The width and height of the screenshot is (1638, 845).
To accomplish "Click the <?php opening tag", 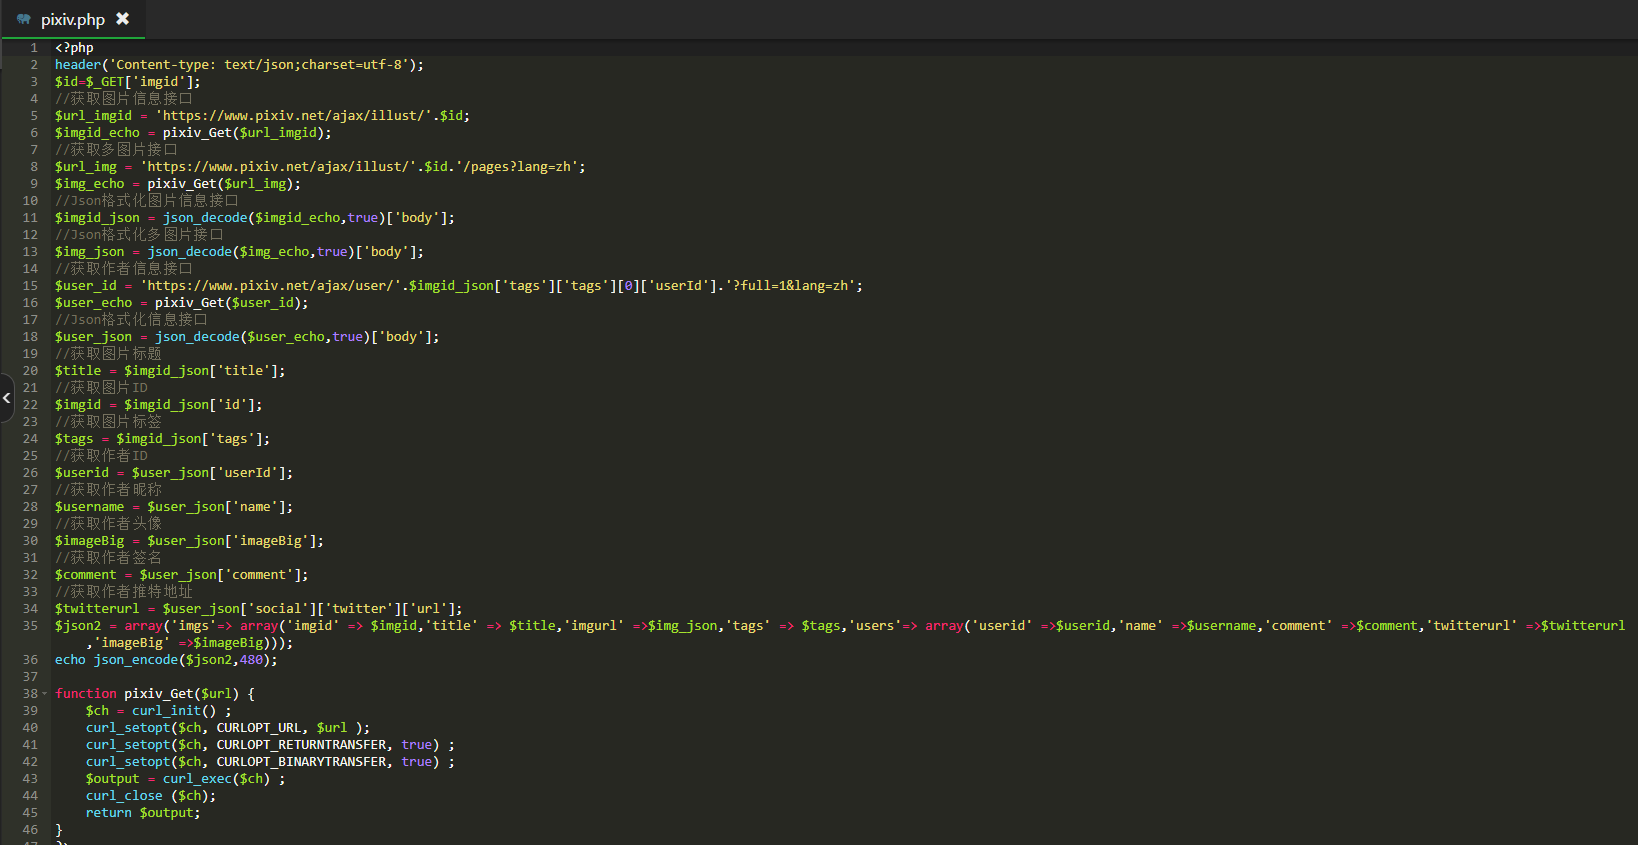I will click(x=74, y=48).
